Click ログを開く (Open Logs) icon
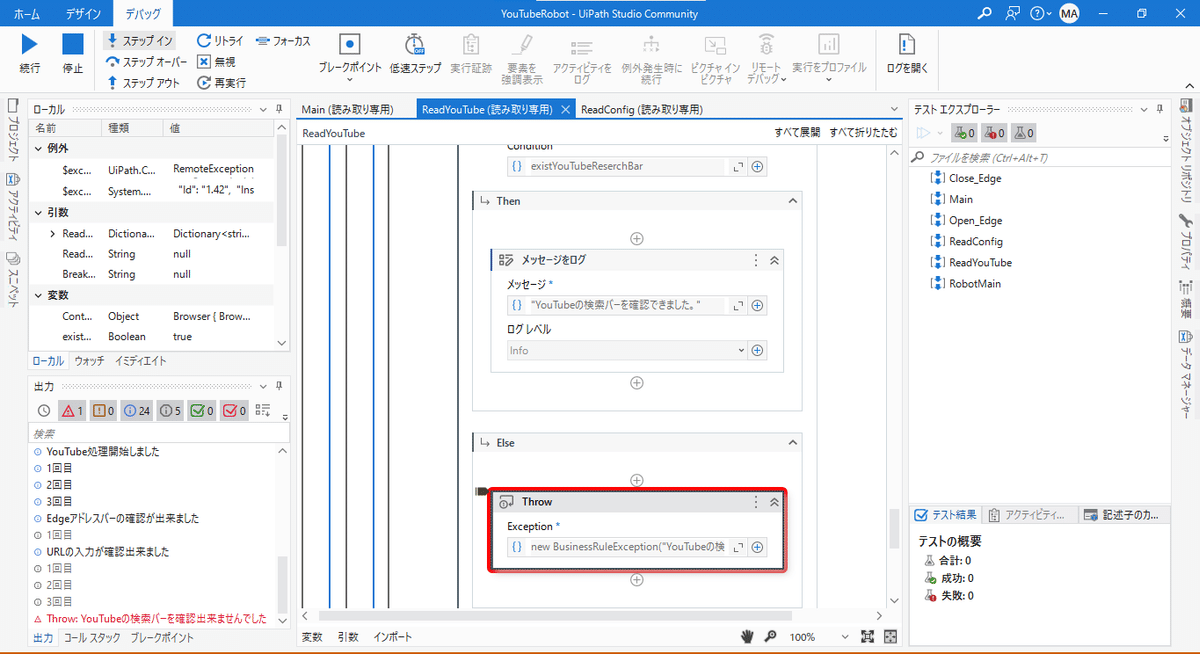1200x654 pixels. (906, 45)
